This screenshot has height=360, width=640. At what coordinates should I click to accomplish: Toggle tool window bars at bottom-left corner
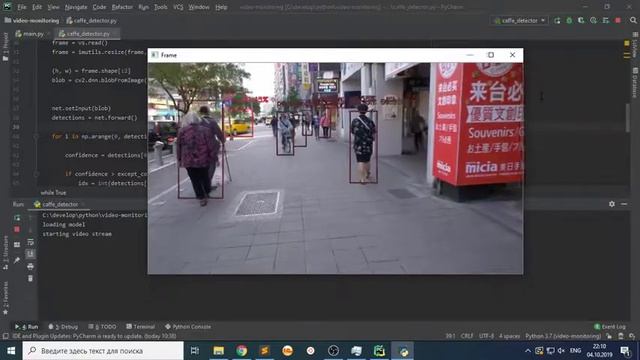tap(5, 336)
